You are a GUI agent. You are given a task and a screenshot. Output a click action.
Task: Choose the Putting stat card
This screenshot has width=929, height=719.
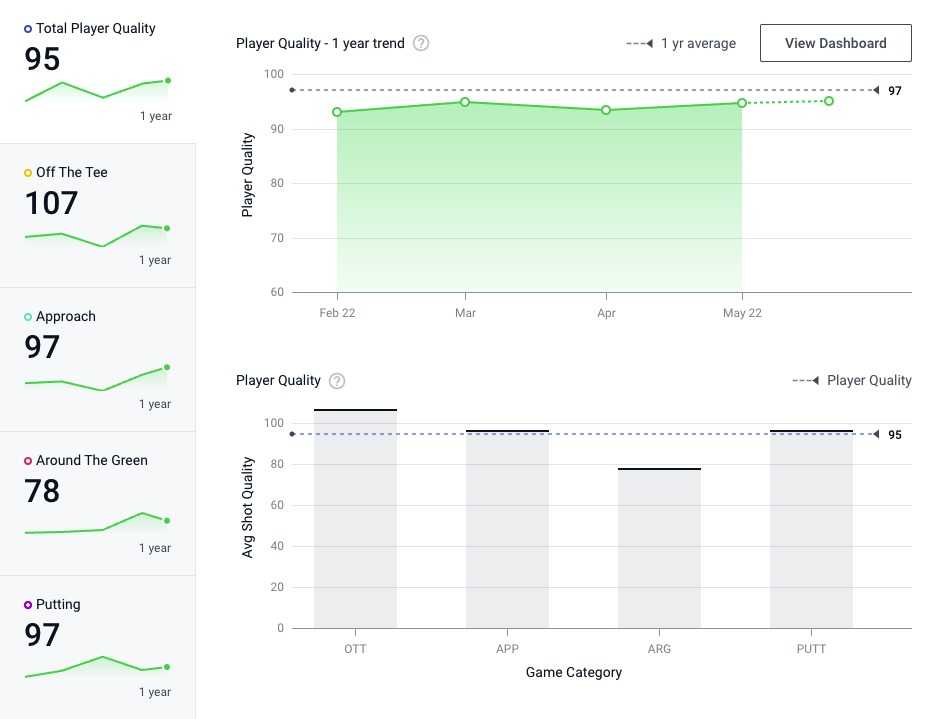pos(98,647)
